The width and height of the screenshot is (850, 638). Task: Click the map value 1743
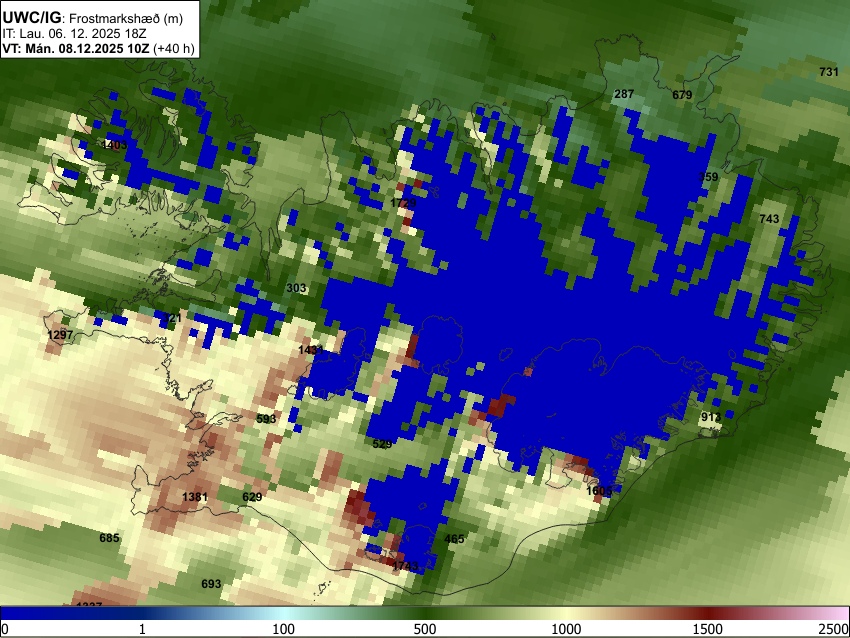click(405, 566)
